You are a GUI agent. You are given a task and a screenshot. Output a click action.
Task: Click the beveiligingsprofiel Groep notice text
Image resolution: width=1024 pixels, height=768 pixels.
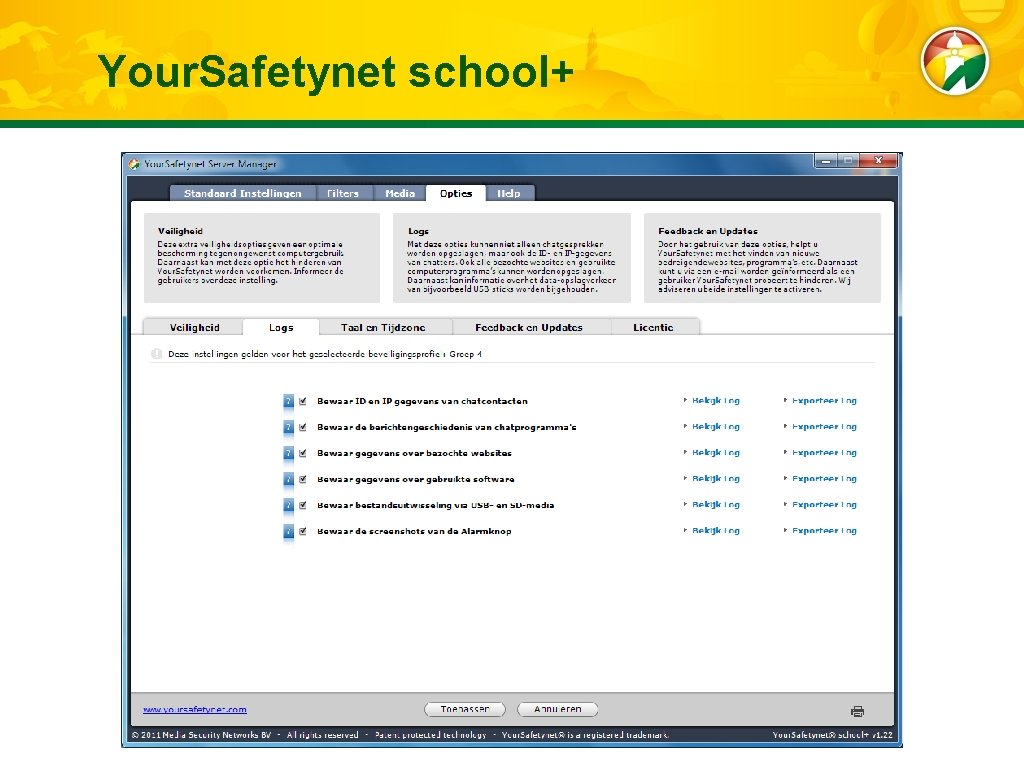click(325, 354)
